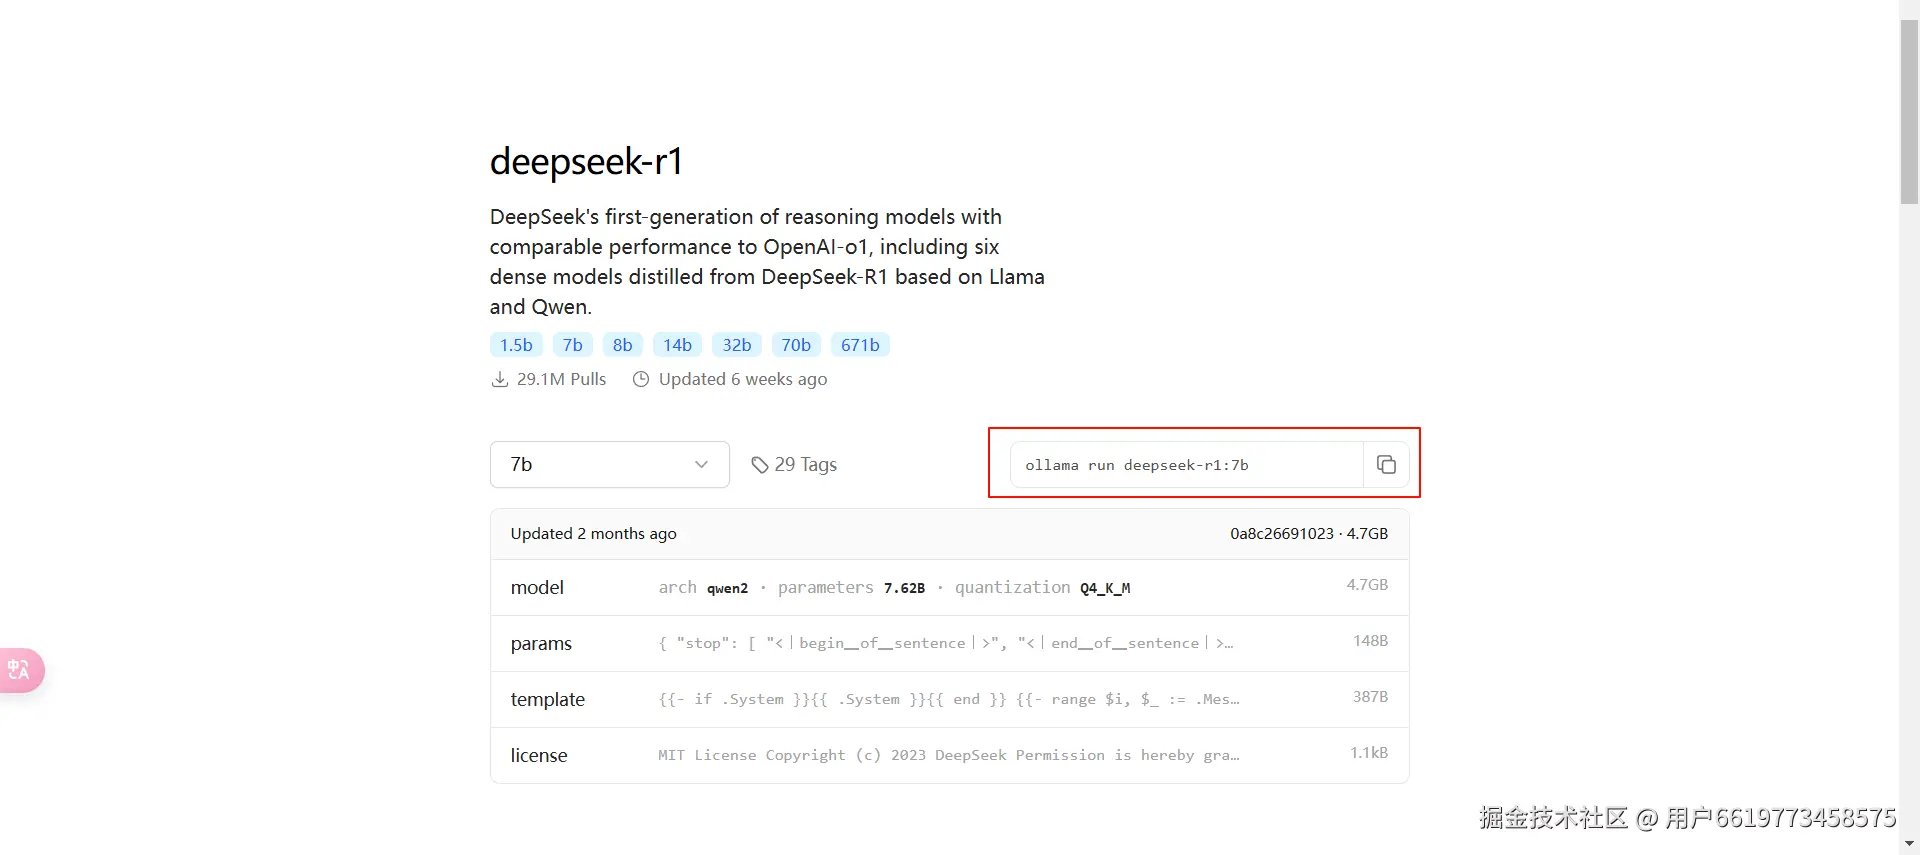Pick the 70b size tag
Viewport: 1920px width, 855px height.
(796, 345)
